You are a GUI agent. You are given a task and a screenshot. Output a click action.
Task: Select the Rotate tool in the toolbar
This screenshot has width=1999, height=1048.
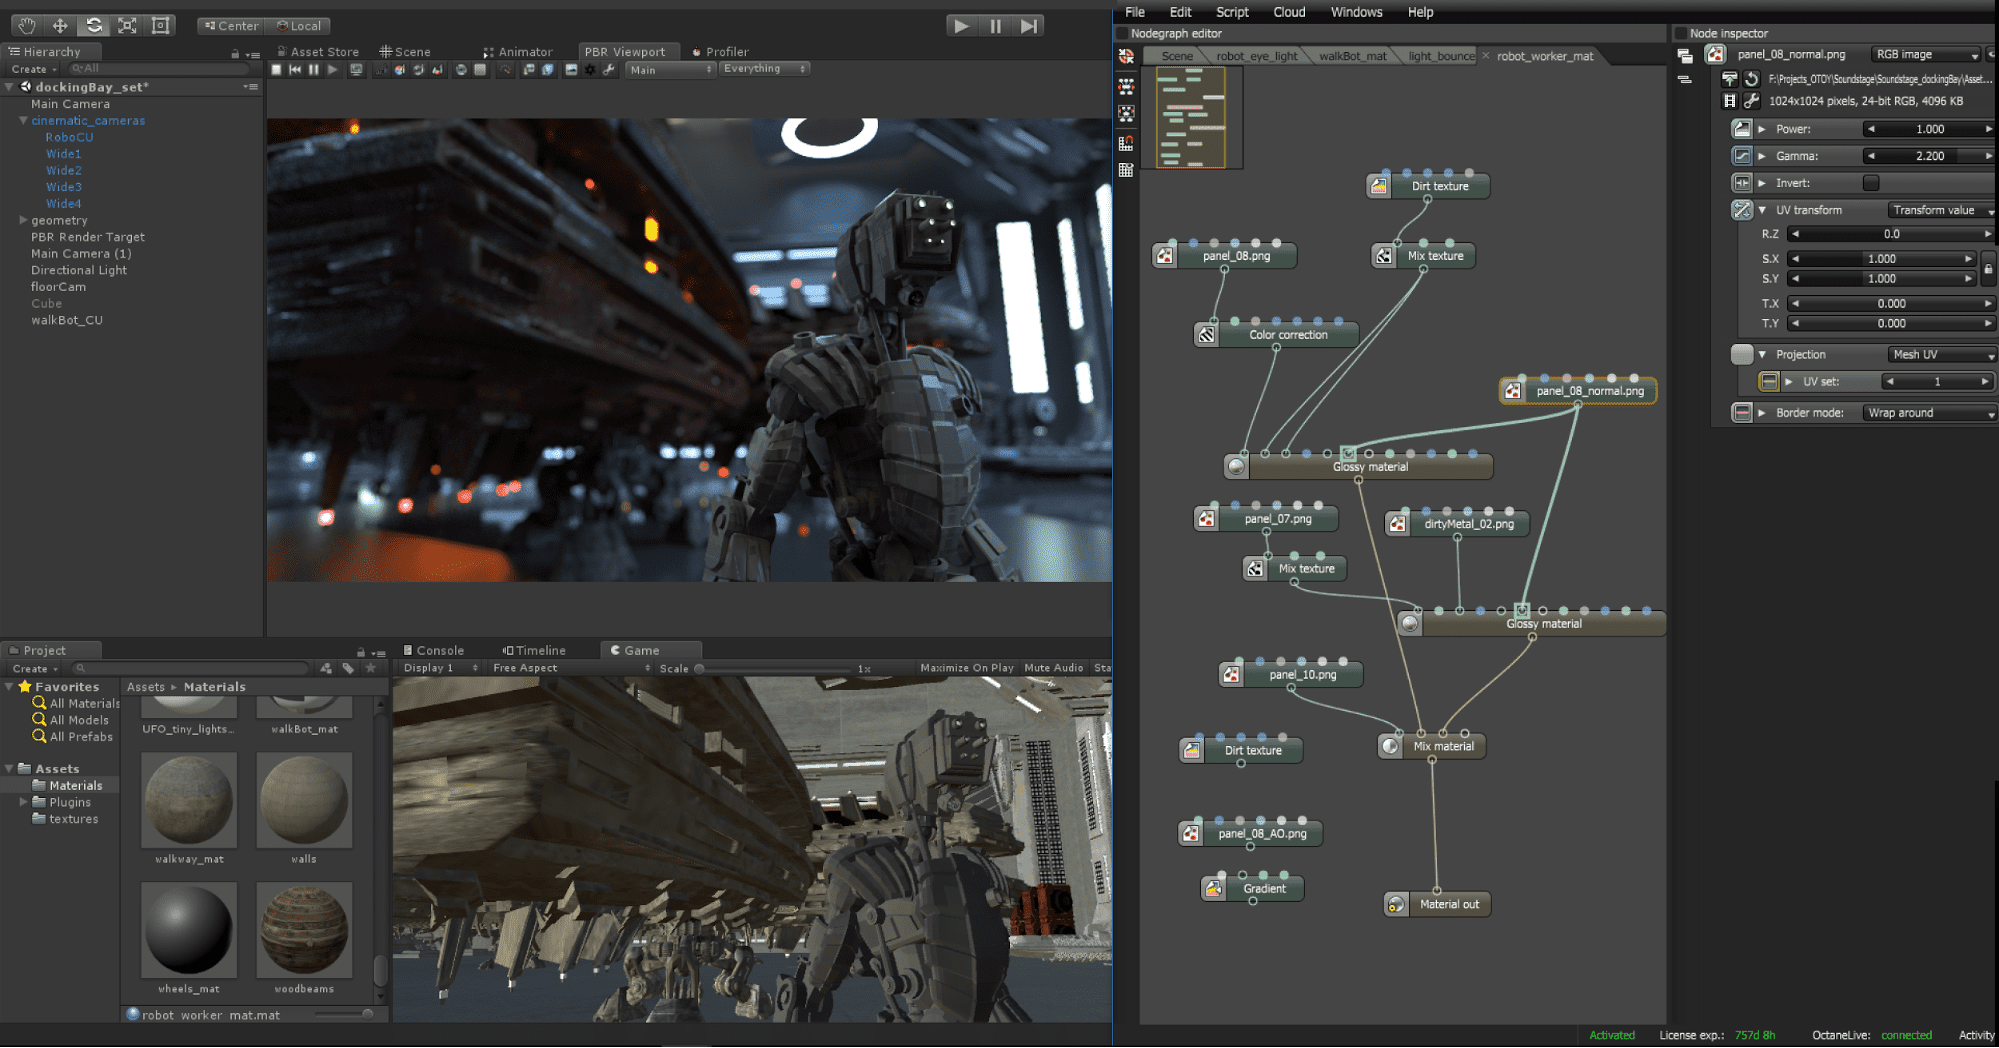pos(94,25)
